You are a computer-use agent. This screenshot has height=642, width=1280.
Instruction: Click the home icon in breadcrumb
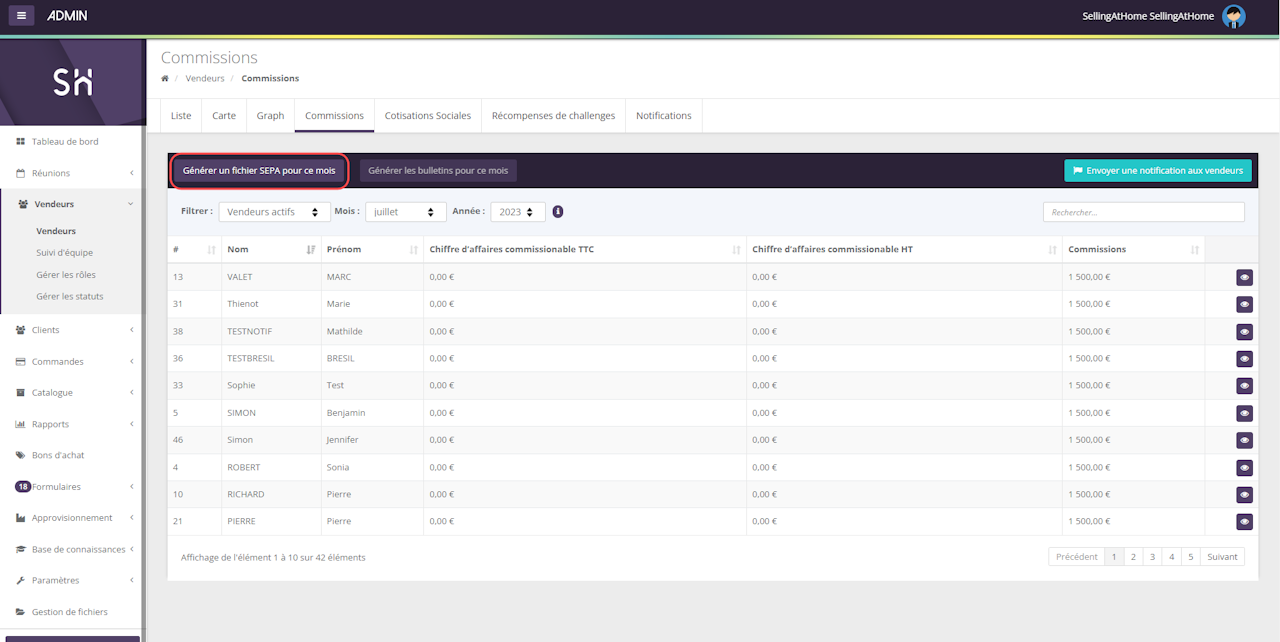[x=165, y=78]
